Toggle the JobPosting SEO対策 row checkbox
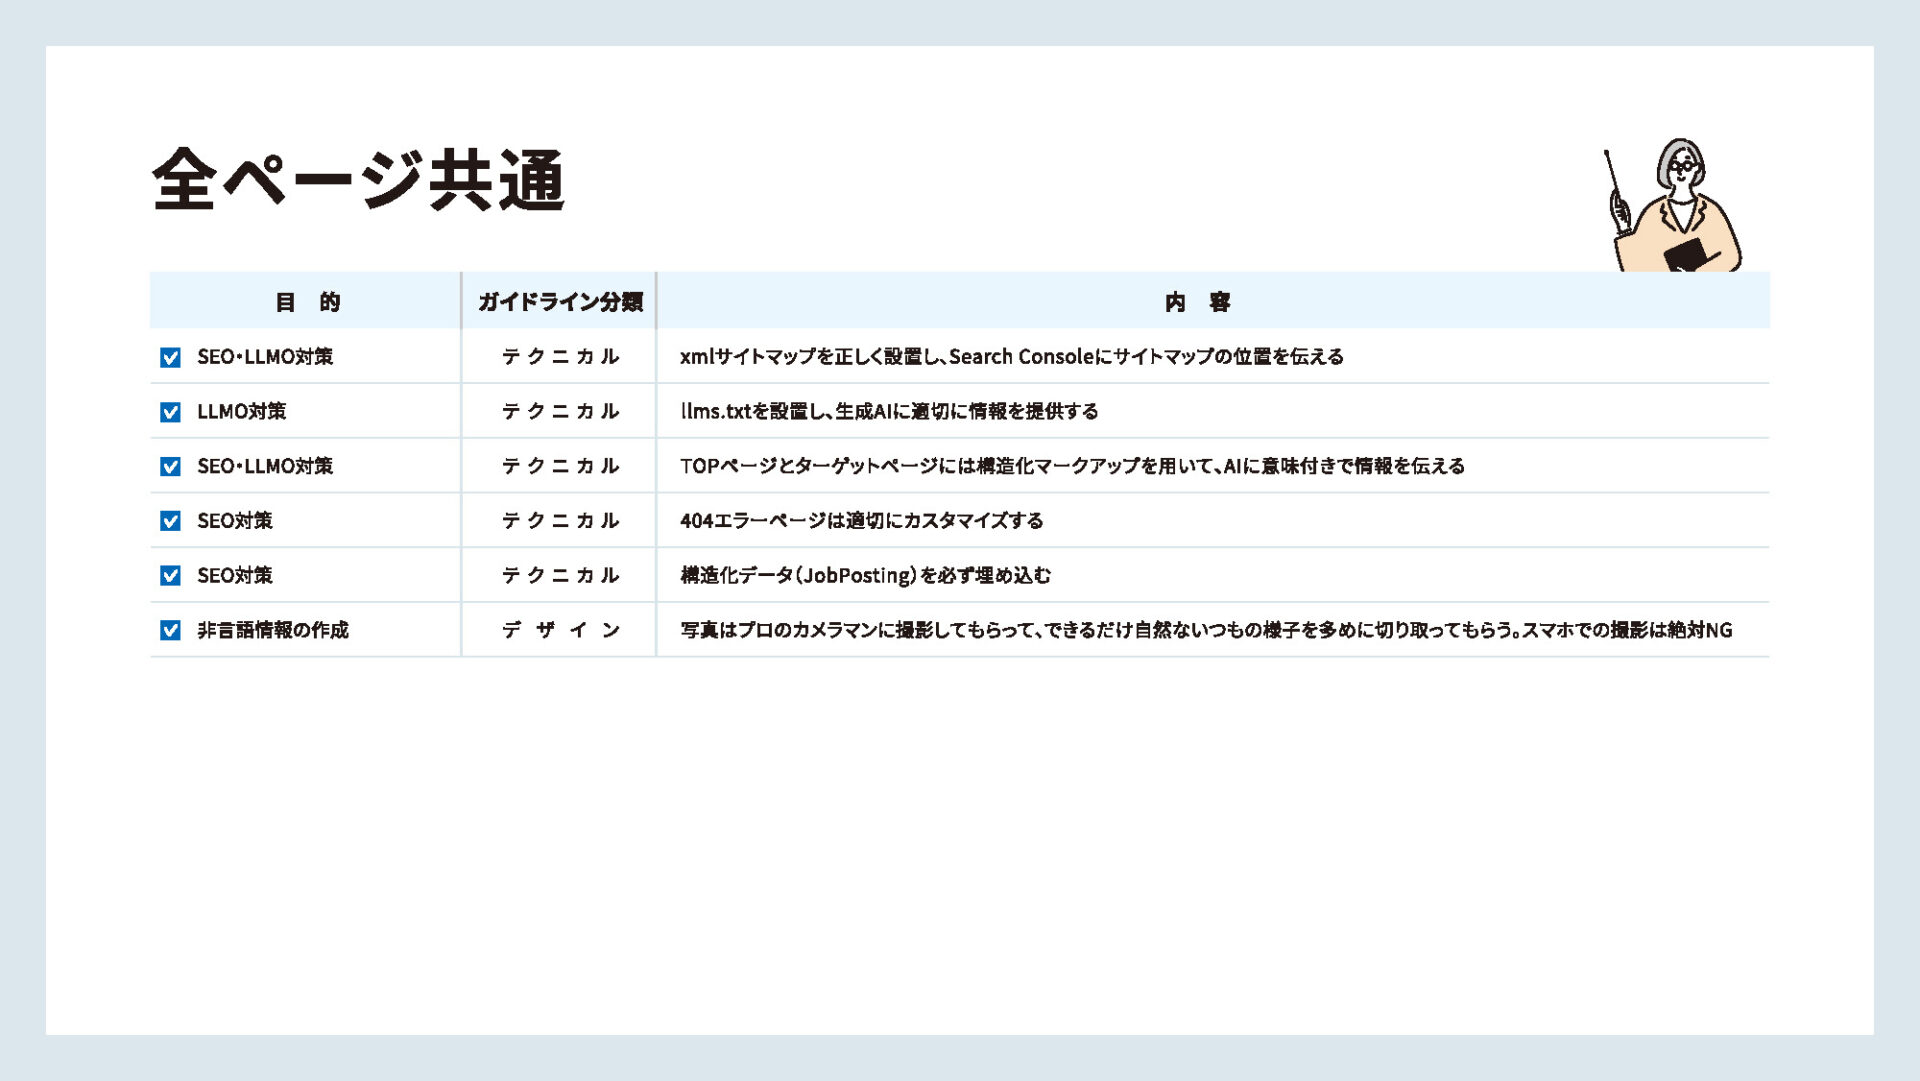Viewport: 1920px width, 1081px height. [170, 576]
